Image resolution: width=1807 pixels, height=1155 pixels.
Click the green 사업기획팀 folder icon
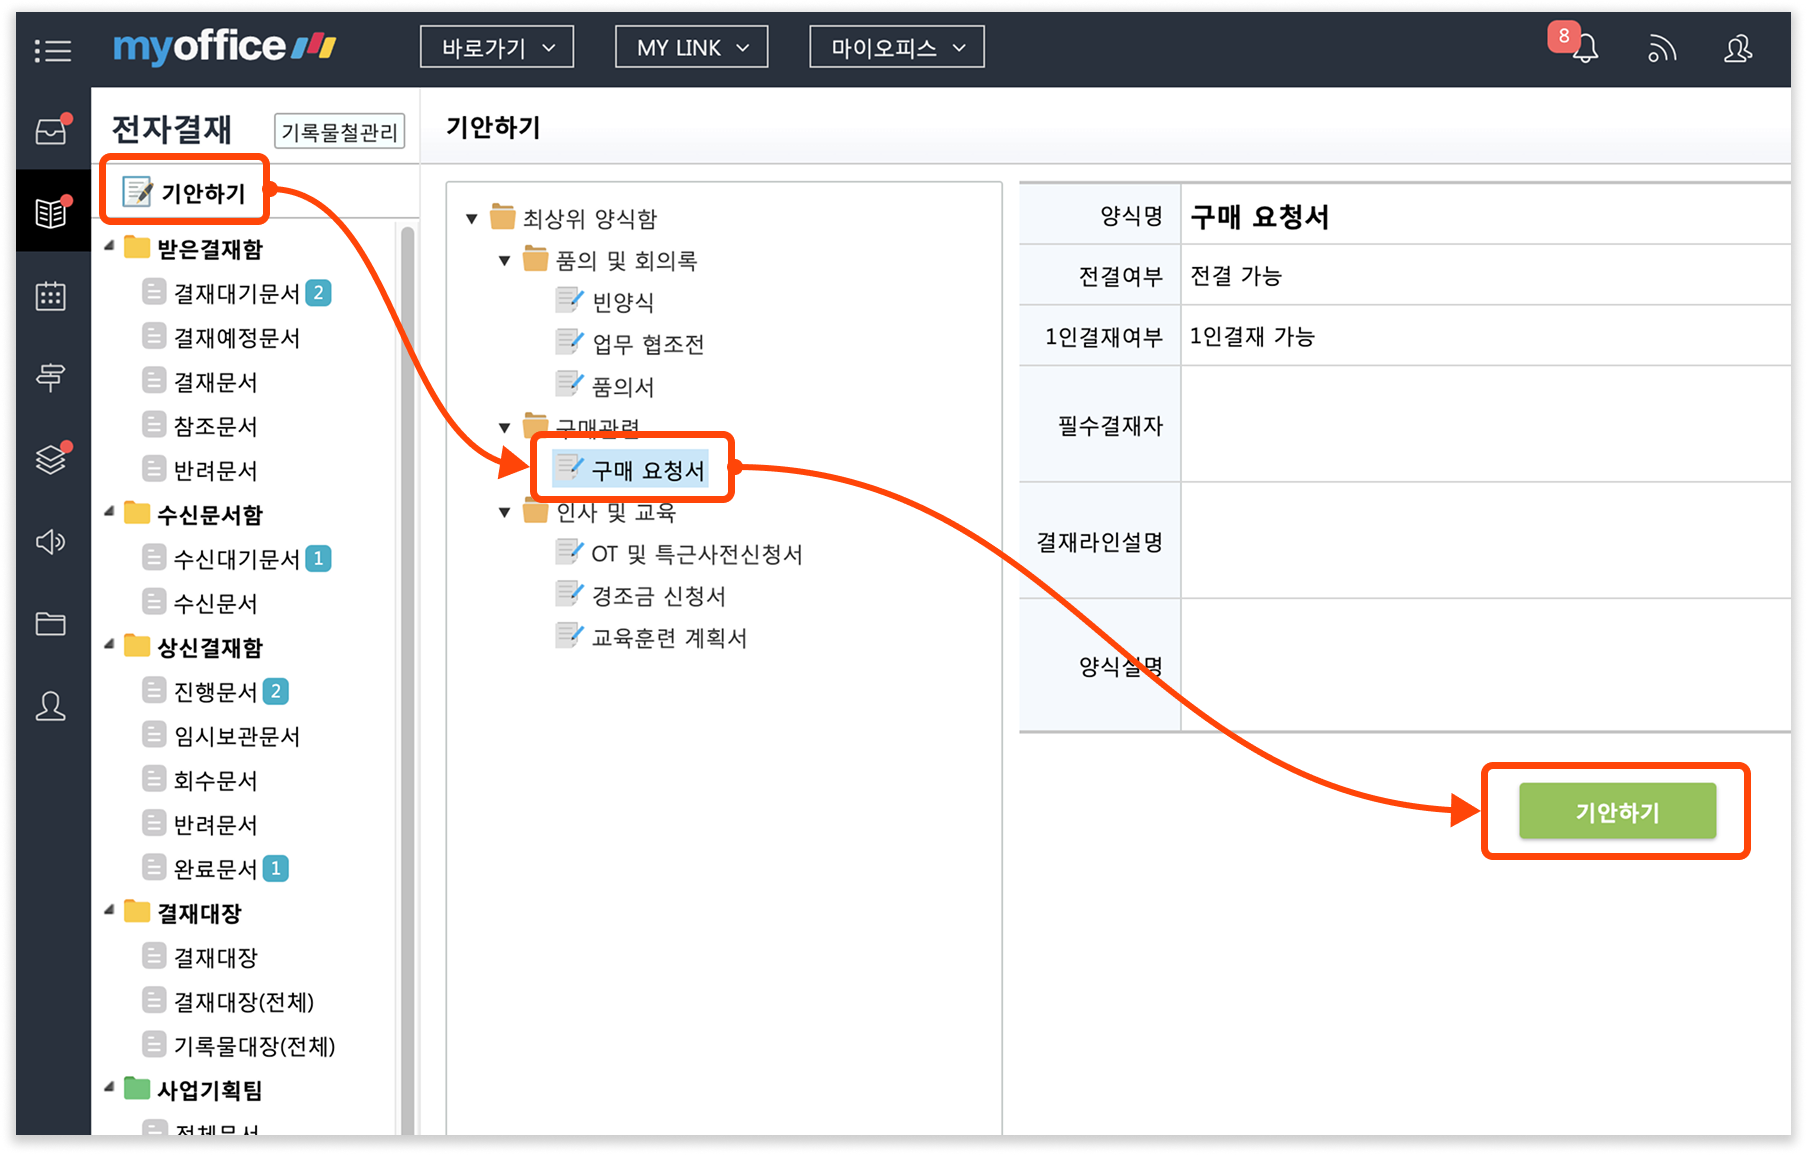137,1089
